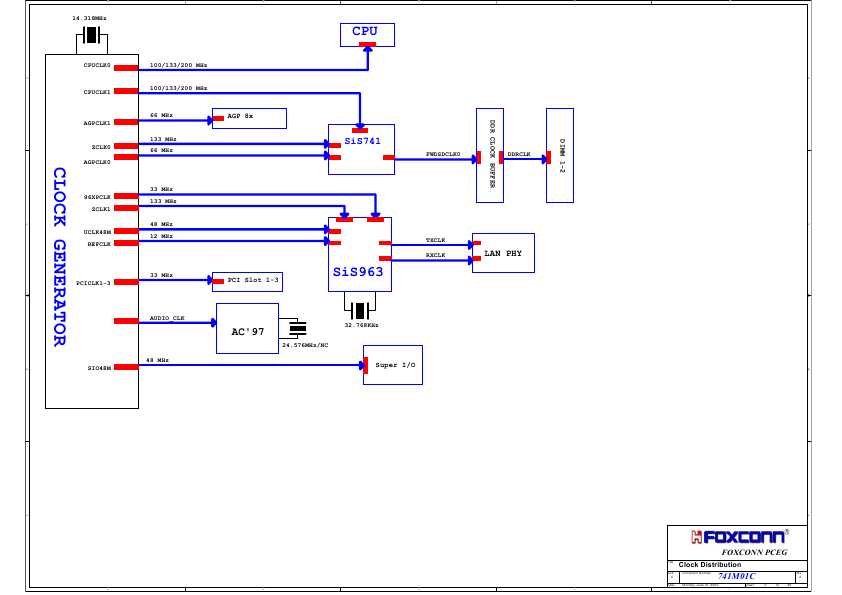
Task: Click the 24.576MHz crystal symbol beside AC'97
Action: click(296, 328)
